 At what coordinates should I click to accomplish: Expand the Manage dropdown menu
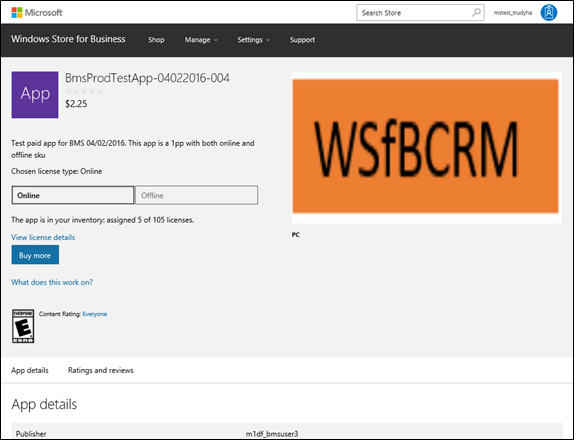coord(201,40)
